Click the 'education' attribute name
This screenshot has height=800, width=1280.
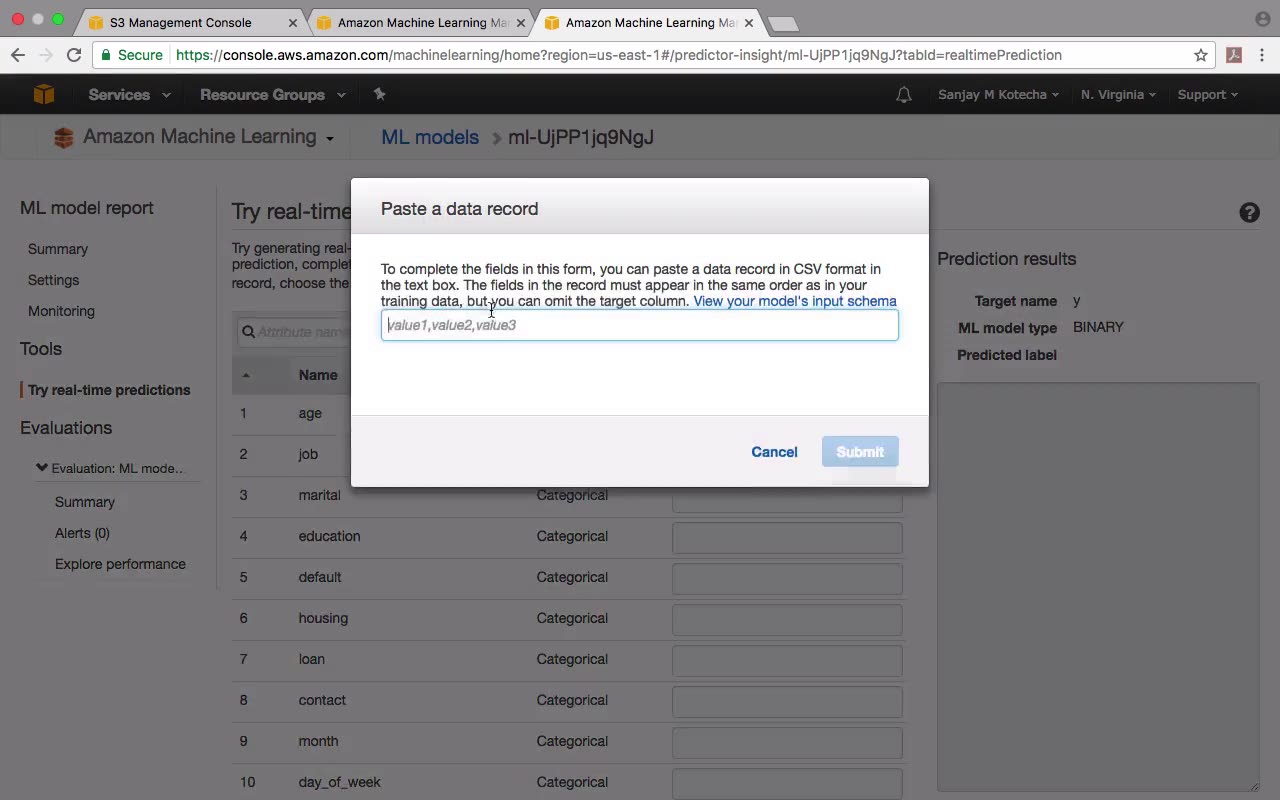pos(329,536)
